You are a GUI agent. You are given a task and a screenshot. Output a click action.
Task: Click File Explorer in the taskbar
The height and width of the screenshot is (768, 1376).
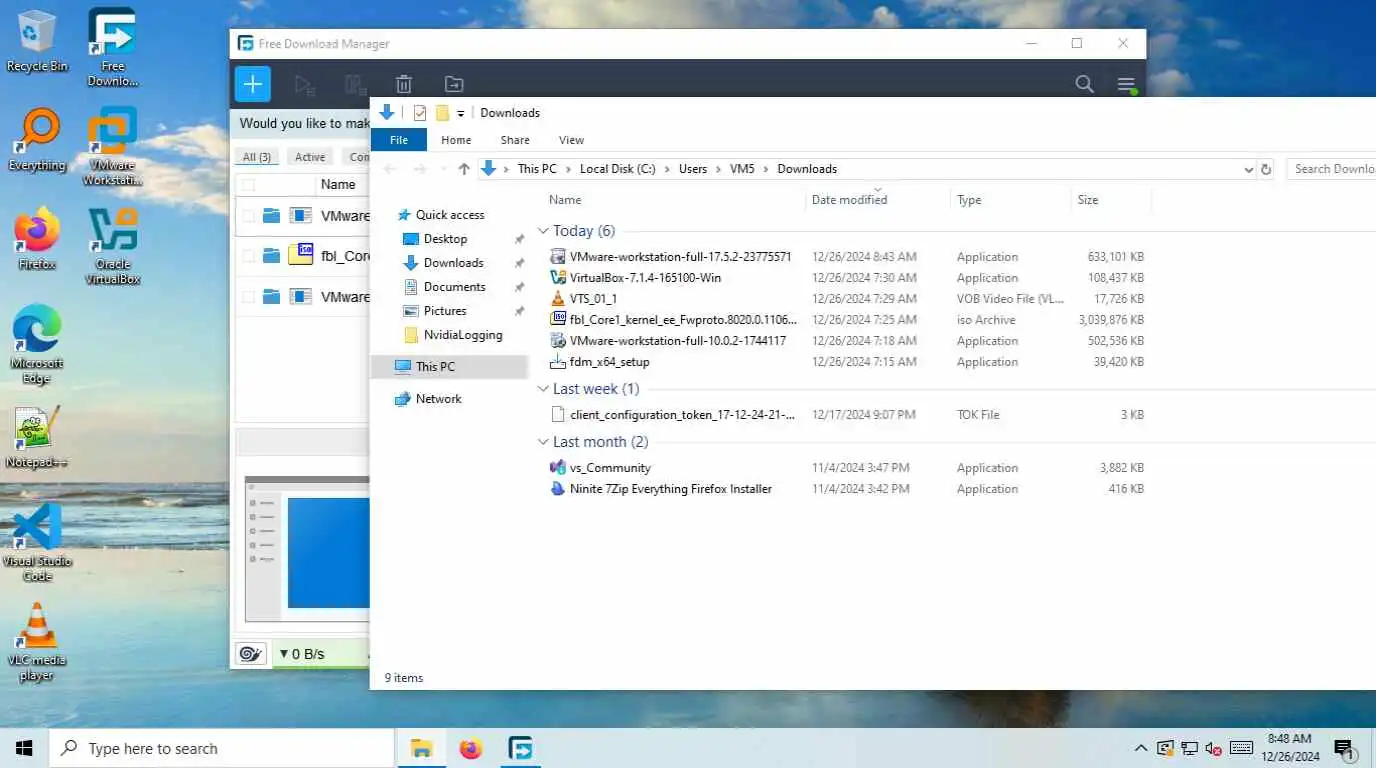(x=422, y=748)
